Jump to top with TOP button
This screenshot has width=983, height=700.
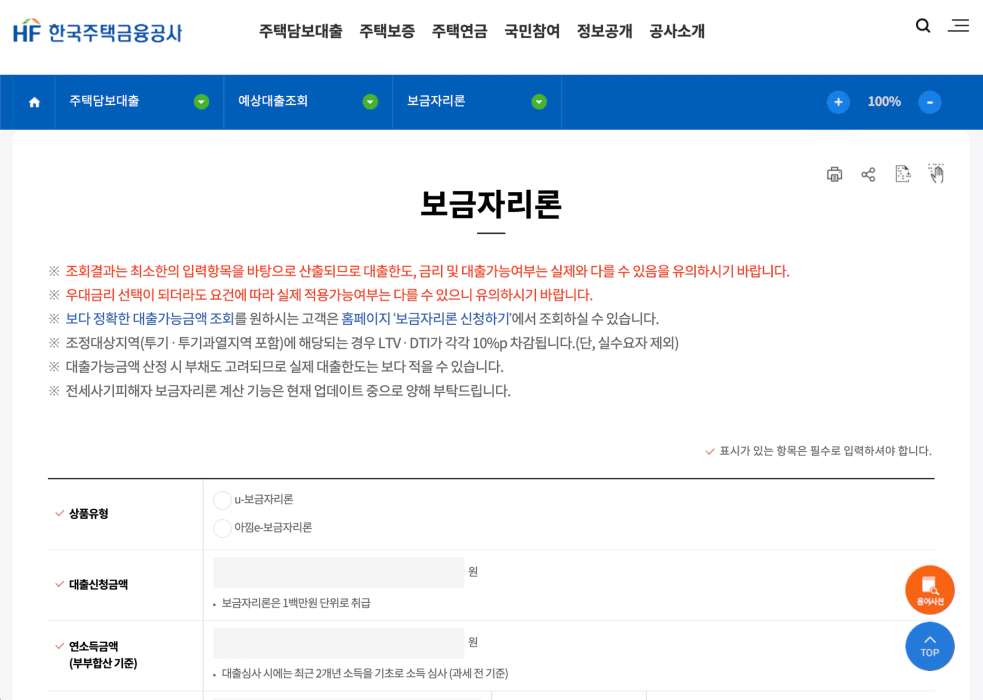930,646
